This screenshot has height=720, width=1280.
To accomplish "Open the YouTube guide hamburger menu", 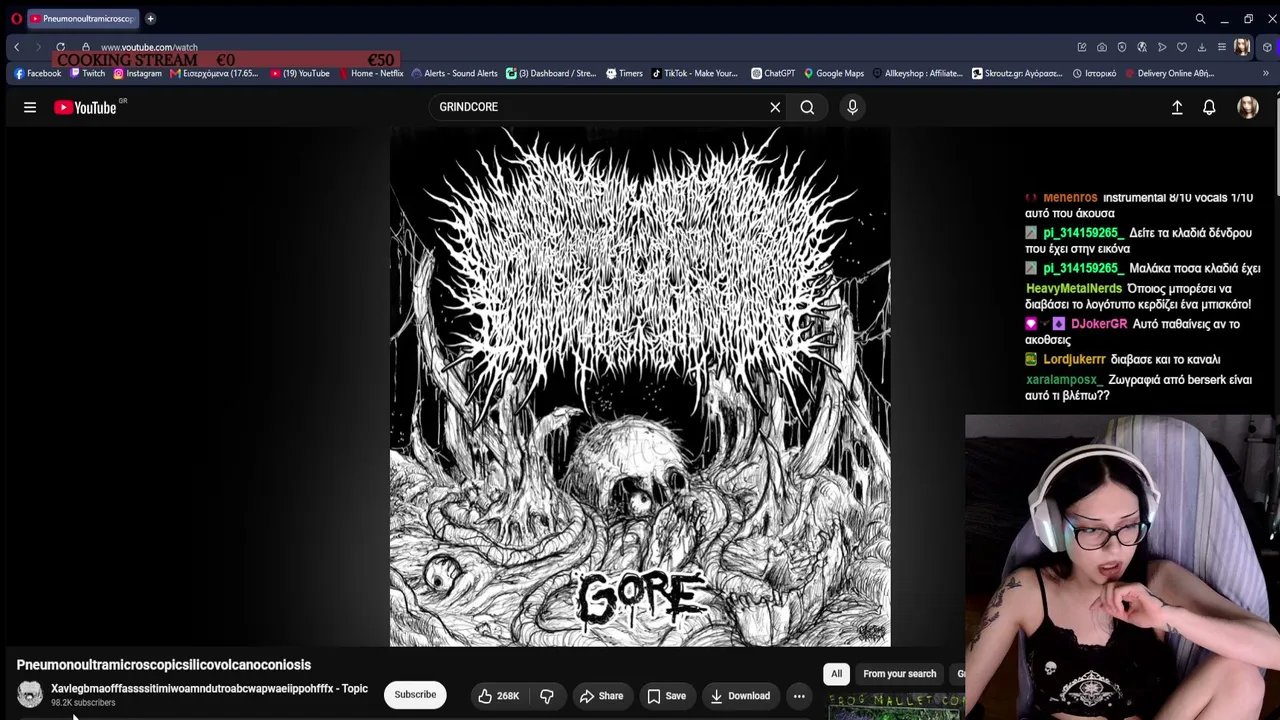I will point(30,107).
